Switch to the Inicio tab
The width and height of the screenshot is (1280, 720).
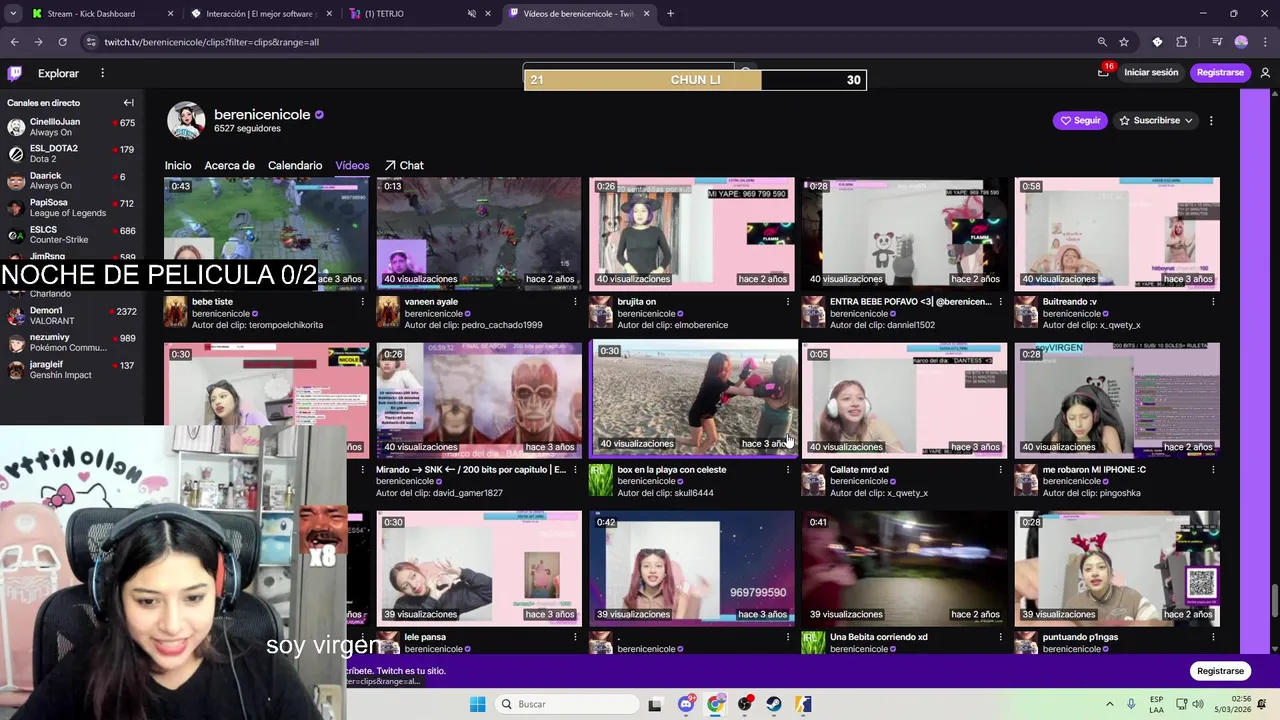coord(178,166)
